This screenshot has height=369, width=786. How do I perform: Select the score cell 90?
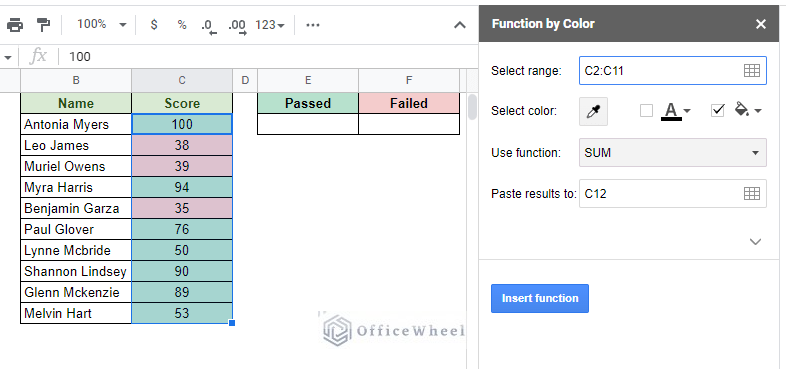tap(182, 271)
